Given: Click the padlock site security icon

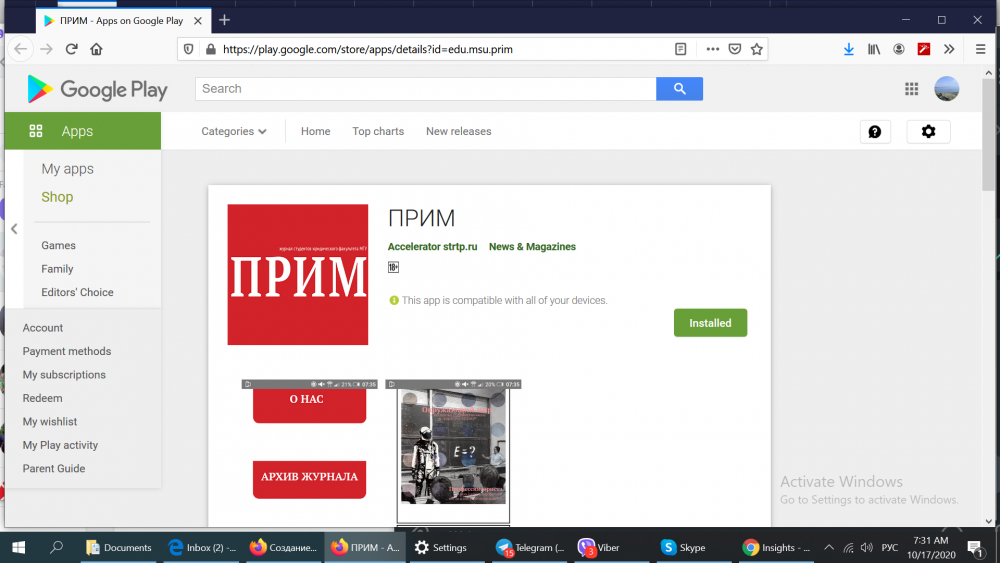Looking at the screenshot, I should pos(210,49).
